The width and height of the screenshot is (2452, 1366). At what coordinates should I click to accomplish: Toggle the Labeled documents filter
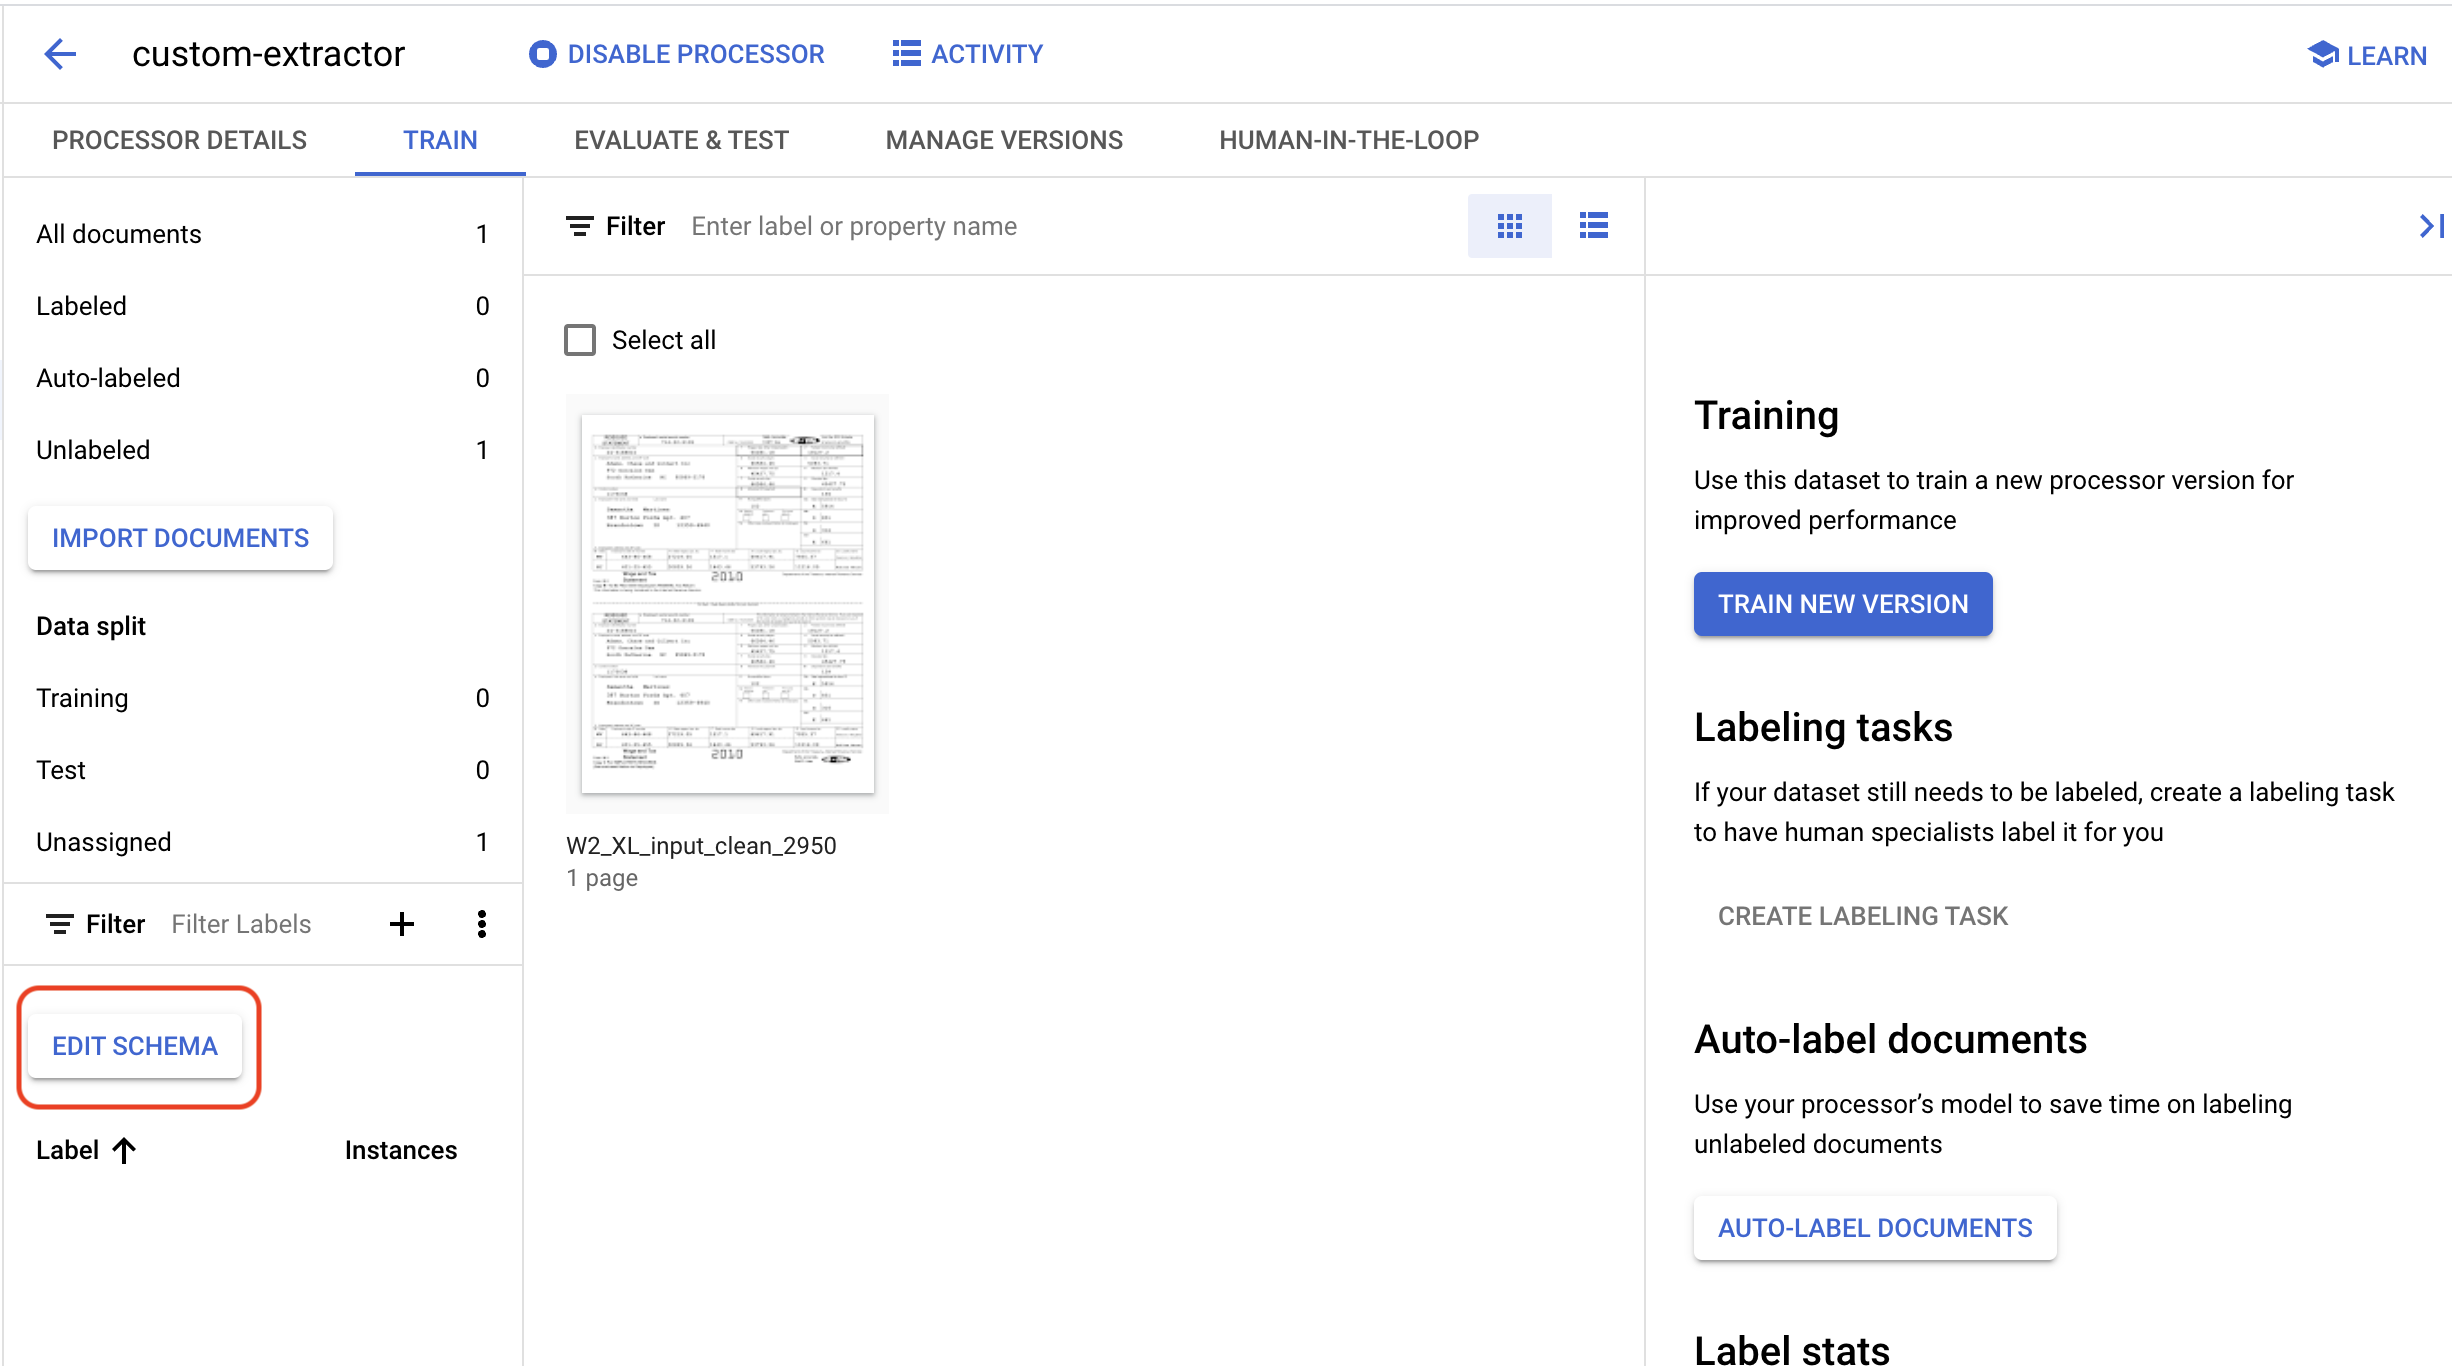(x=81, y=304)
